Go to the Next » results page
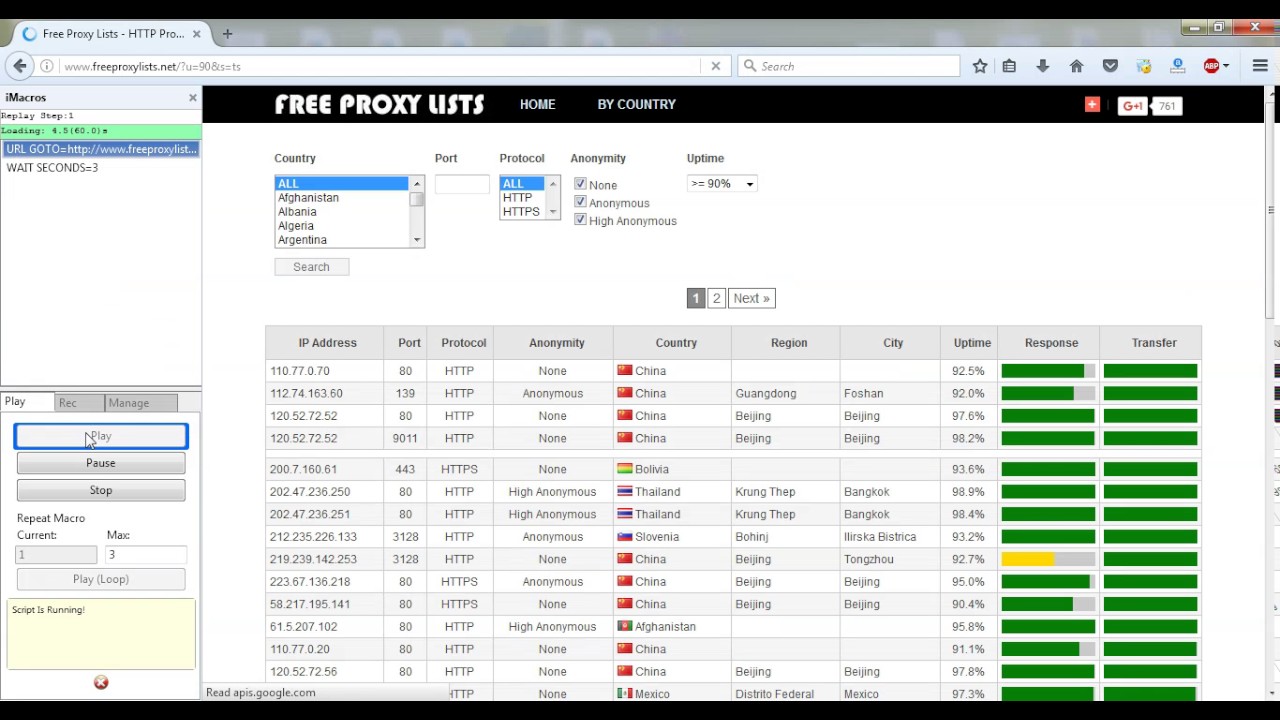Image resolution: width=1280 pixels, height=720 pixels. (x=751, y=298)
